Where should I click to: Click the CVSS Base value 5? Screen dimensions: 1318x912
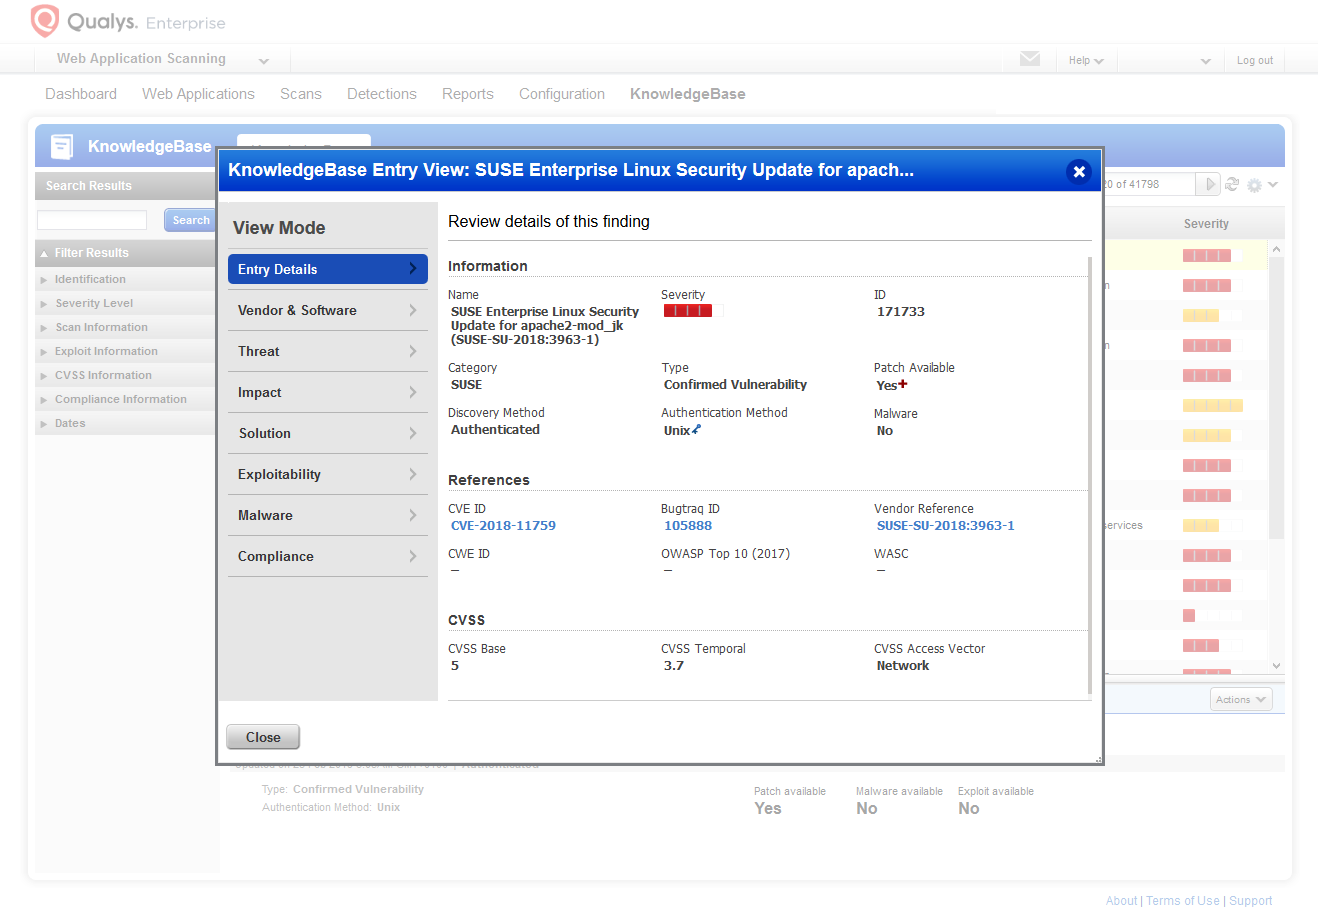coord(455,665)
